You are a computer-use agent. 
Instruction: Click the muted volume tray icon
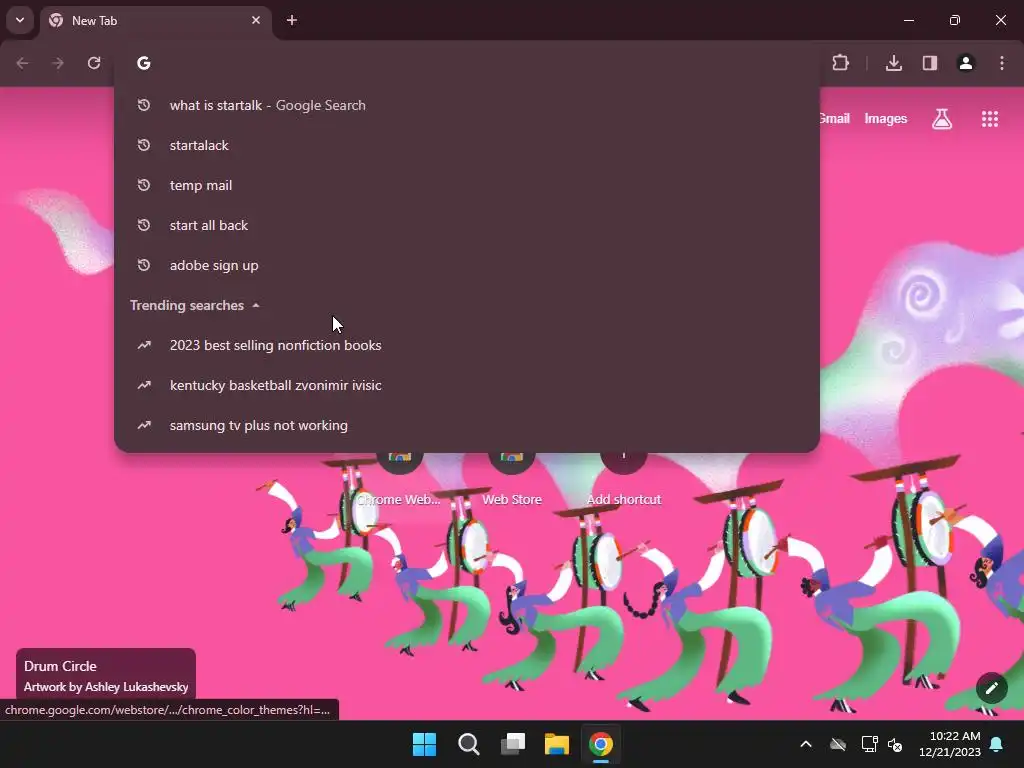(895, 744)
